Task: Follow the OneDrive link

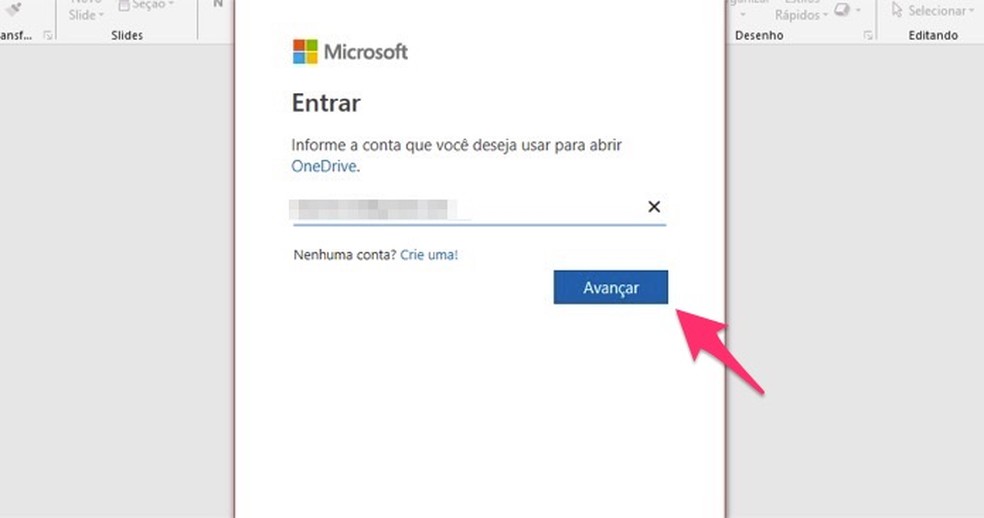Action: (324, 166)
